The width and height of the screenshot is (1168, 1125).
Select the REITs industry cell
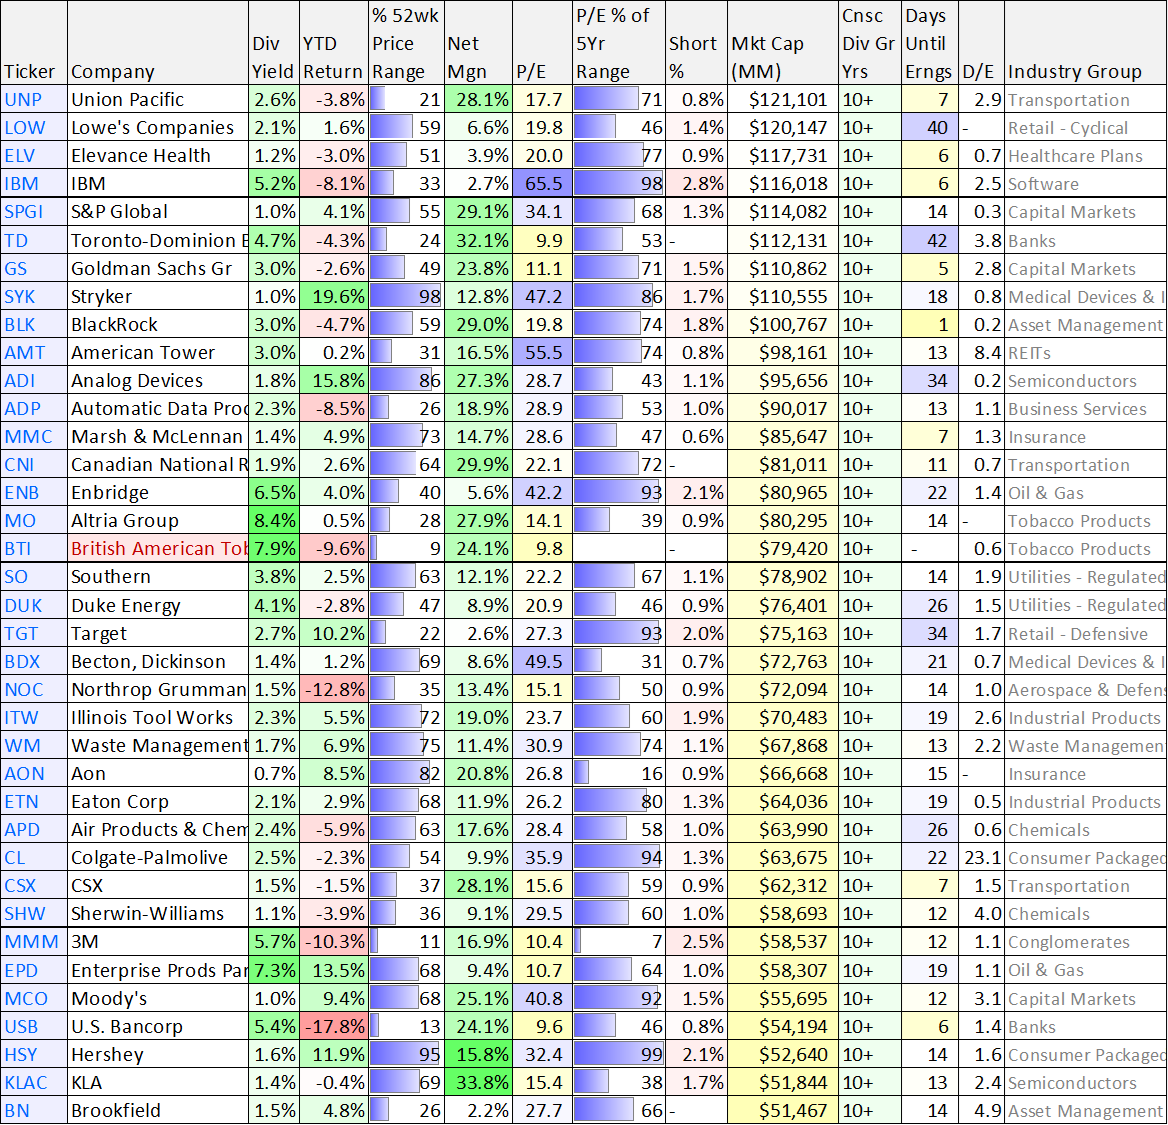click(1085, 352)
